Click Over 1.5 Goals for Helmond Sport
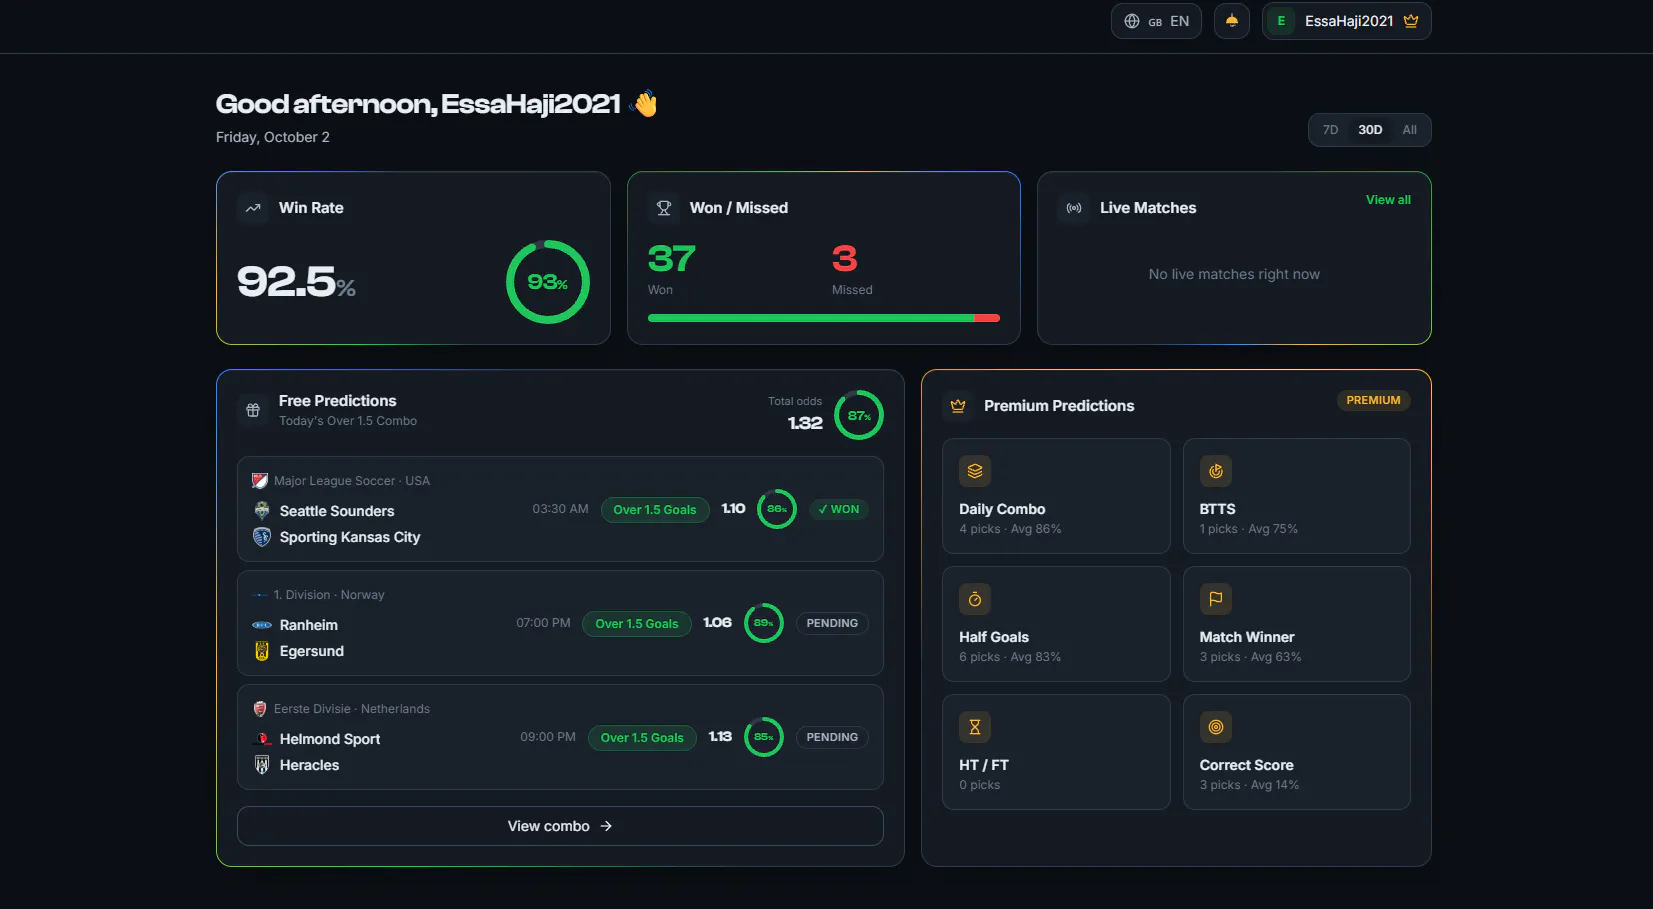Image resolution: width=1653 pixels, height=909 pixels. click(642, 738)
